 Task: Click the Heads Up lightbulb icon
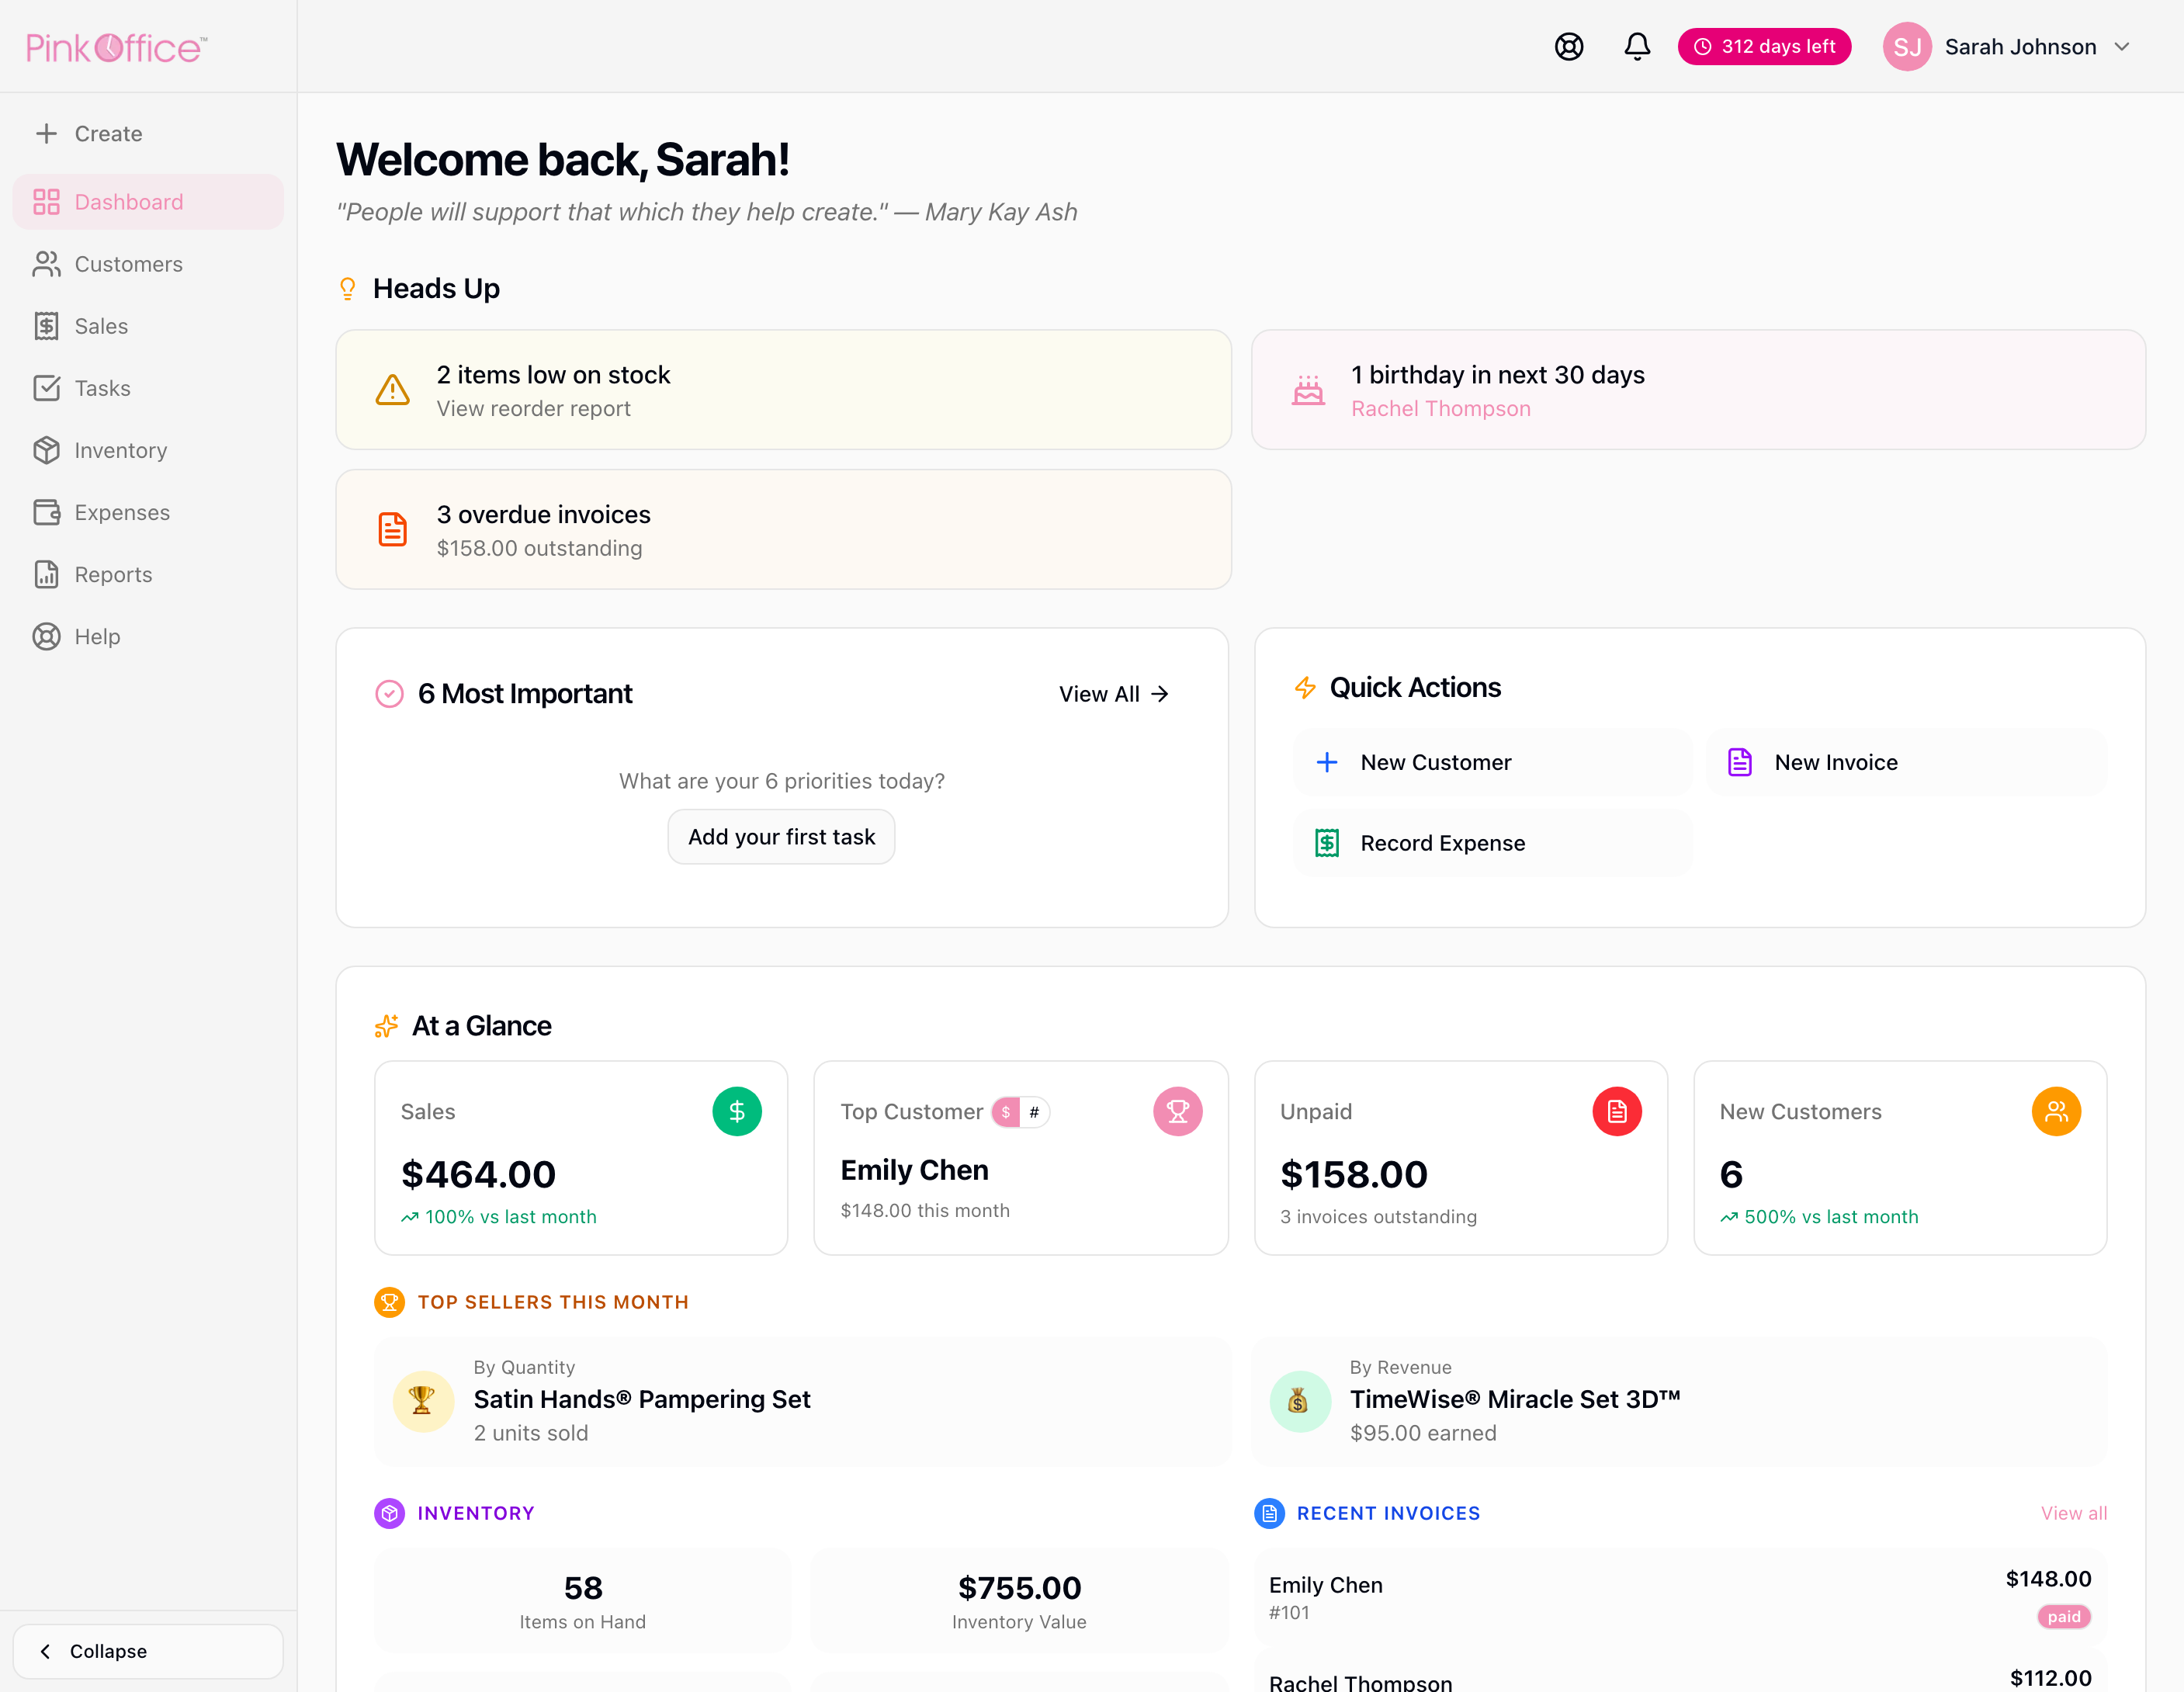point(348,289)
